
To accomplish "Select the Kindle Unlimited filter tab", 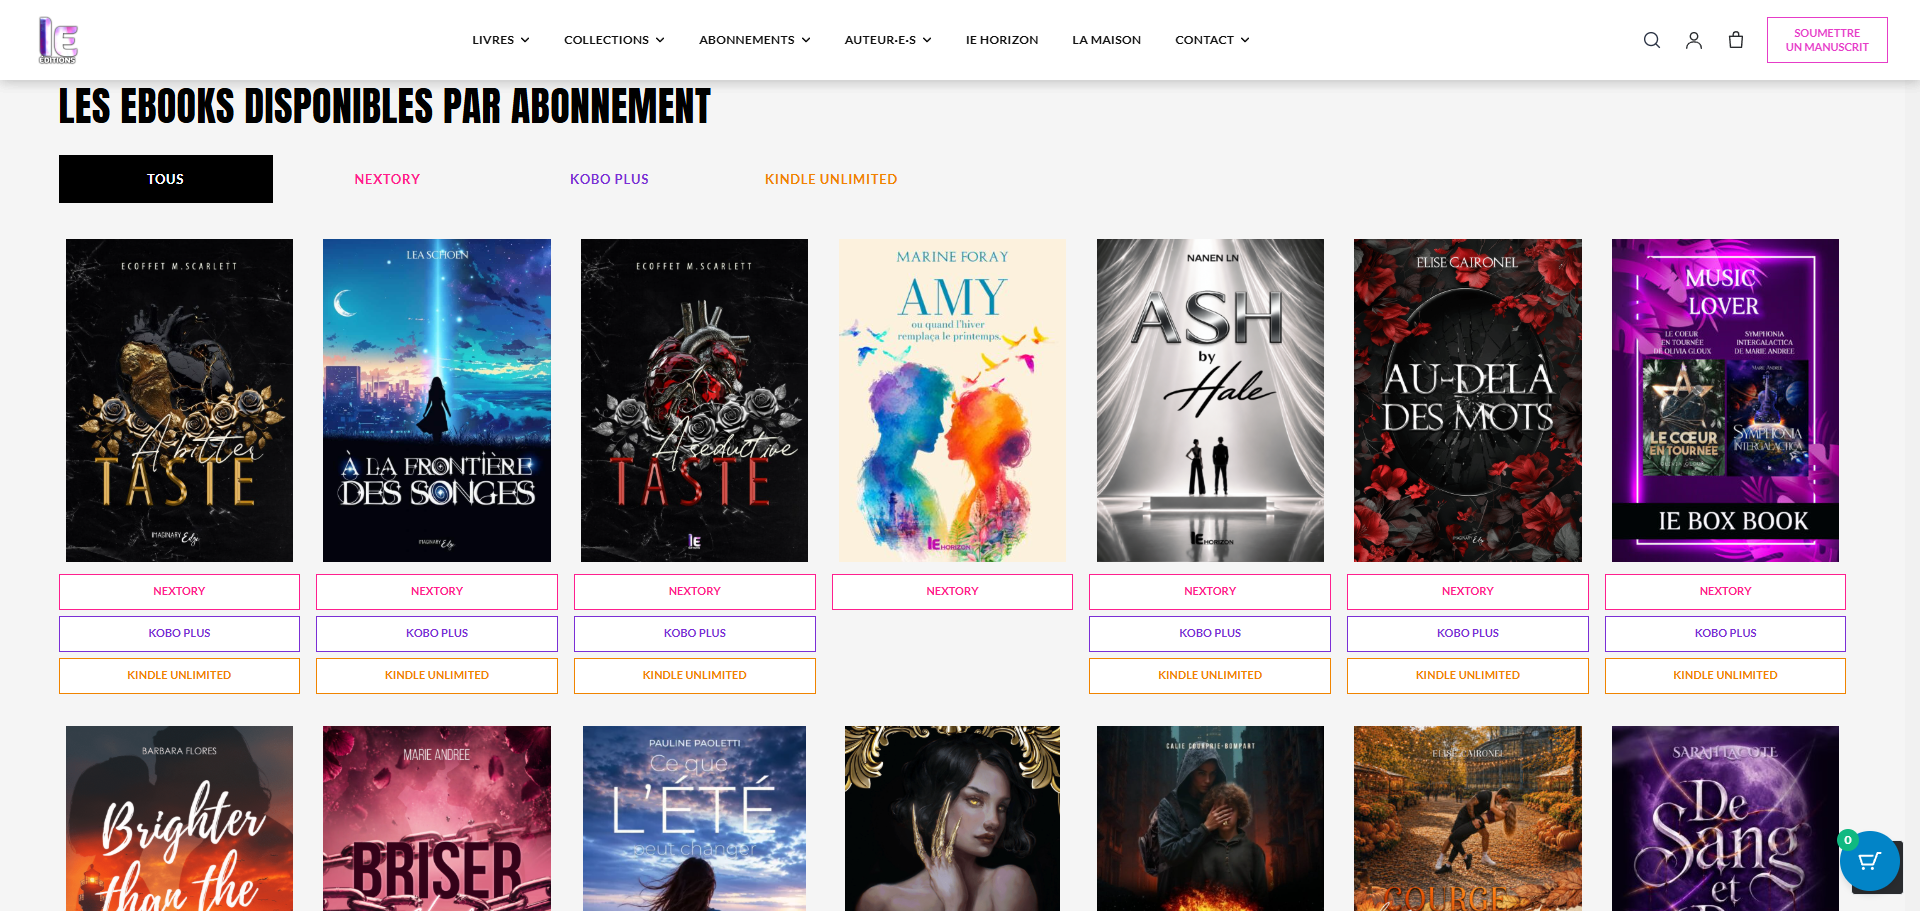I will click(831, 179).
